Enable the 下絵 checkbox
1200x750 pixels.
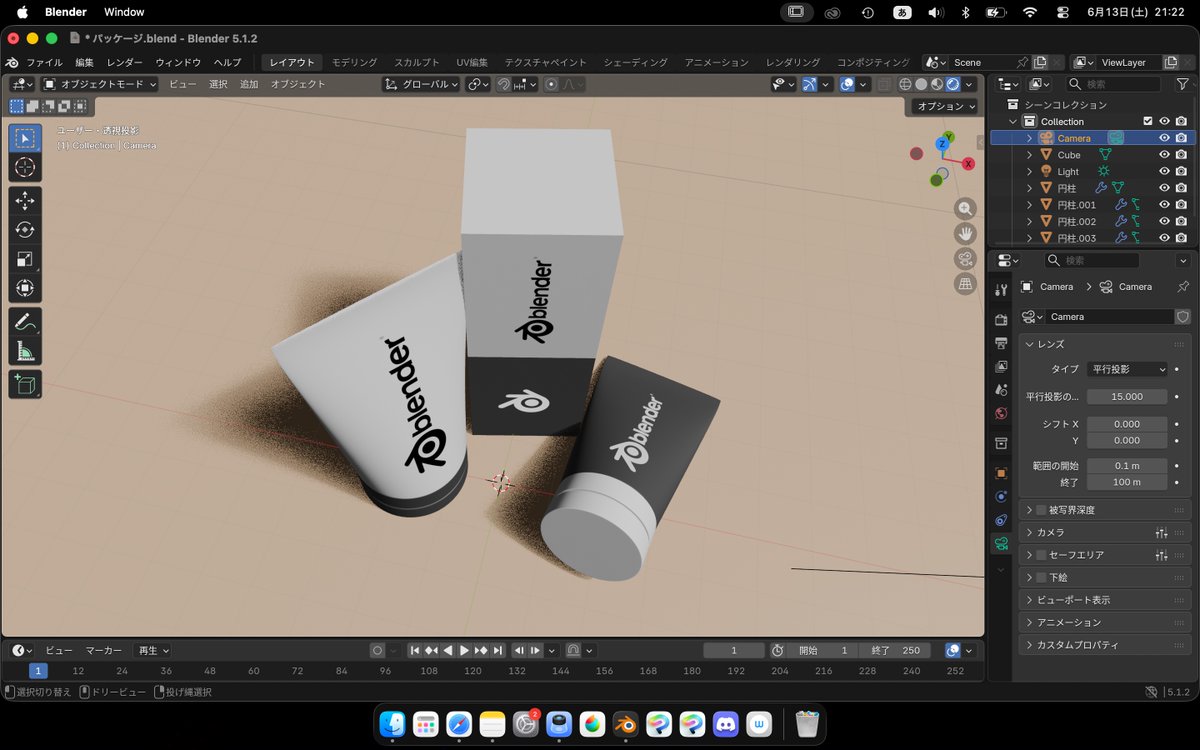point(1041,578)
